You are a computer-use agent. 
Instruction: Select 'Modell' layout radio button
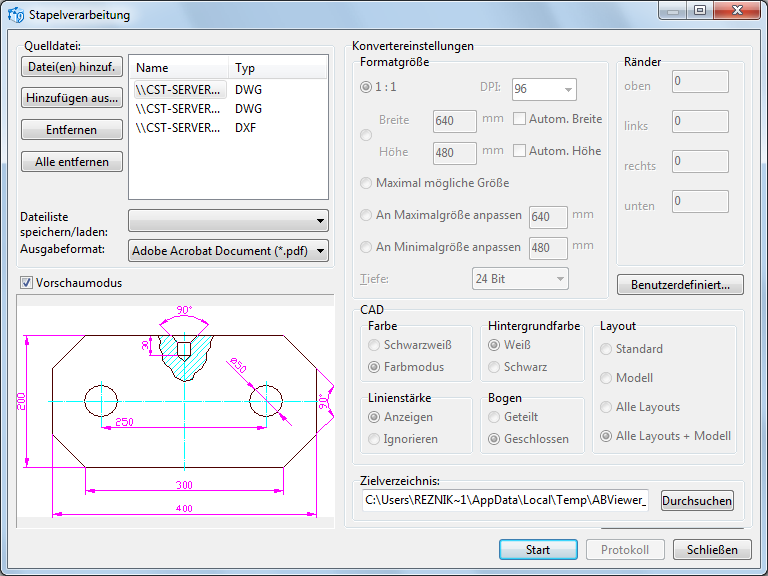coord(606,378)
